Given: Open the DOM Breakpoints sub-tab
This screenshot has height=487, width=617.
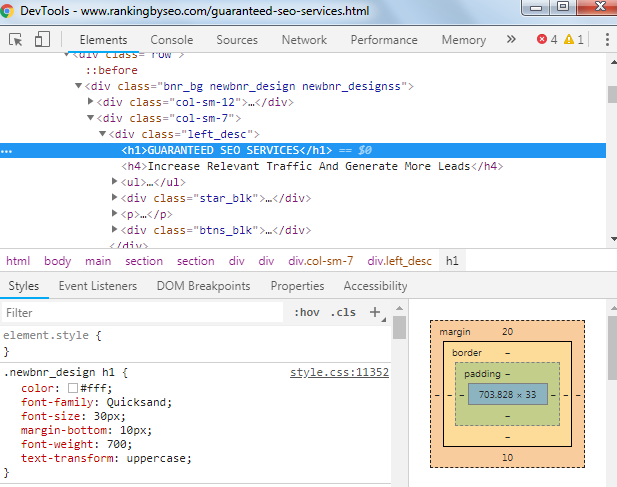Looking at the screenshot, I should click(x=203, y=286).
